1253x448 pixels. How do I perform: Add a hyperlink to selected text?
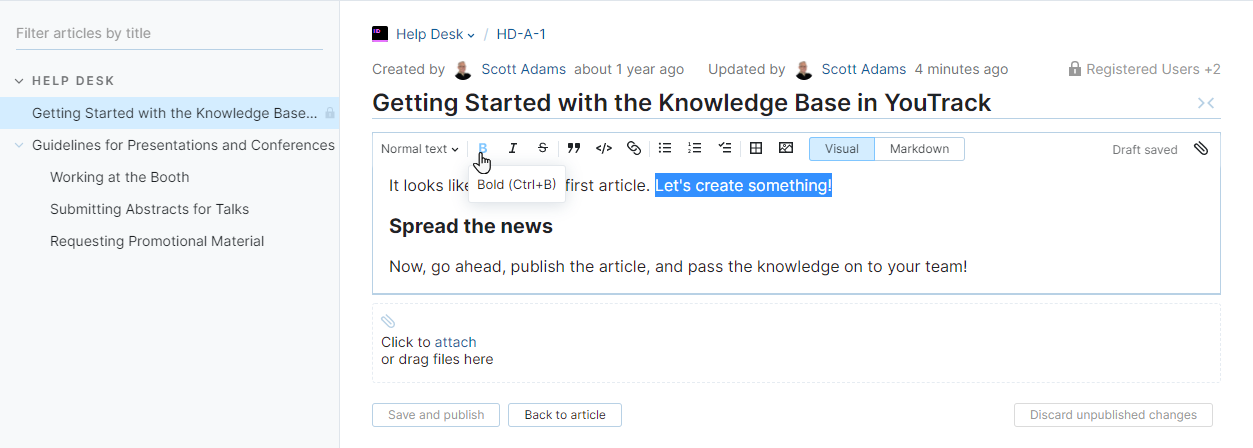633,149
